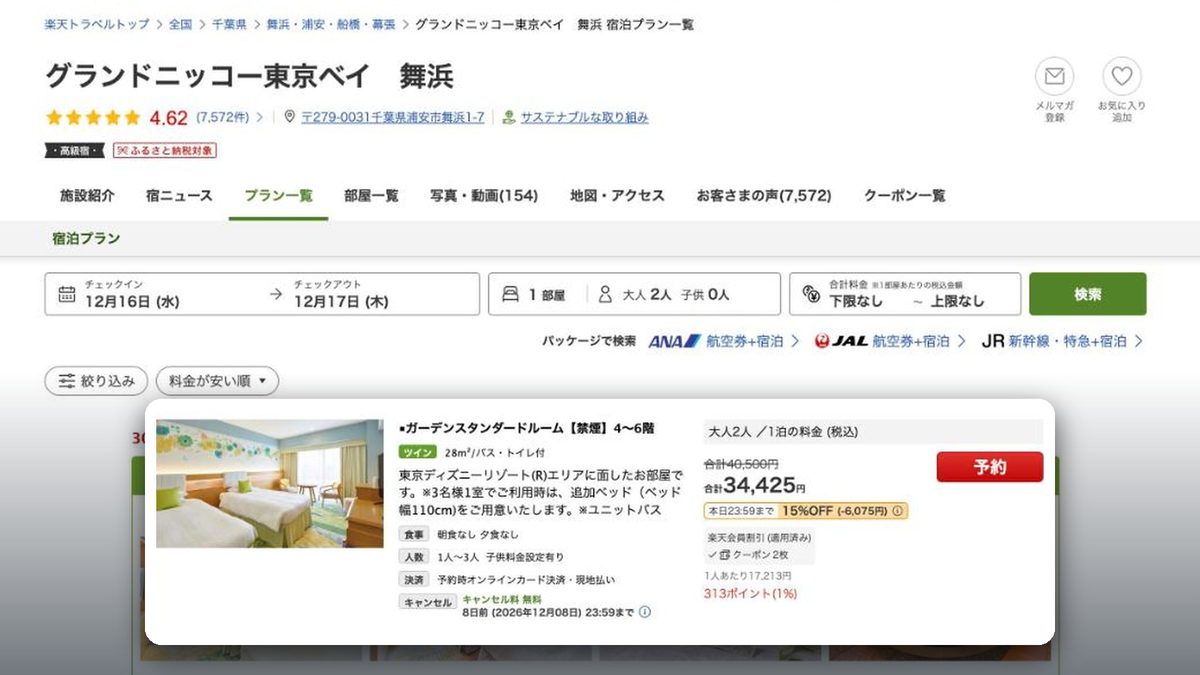The image size is (1200, 675).
Task: Click the mail magazine envelope icon
Action: tap(1054, 76)
